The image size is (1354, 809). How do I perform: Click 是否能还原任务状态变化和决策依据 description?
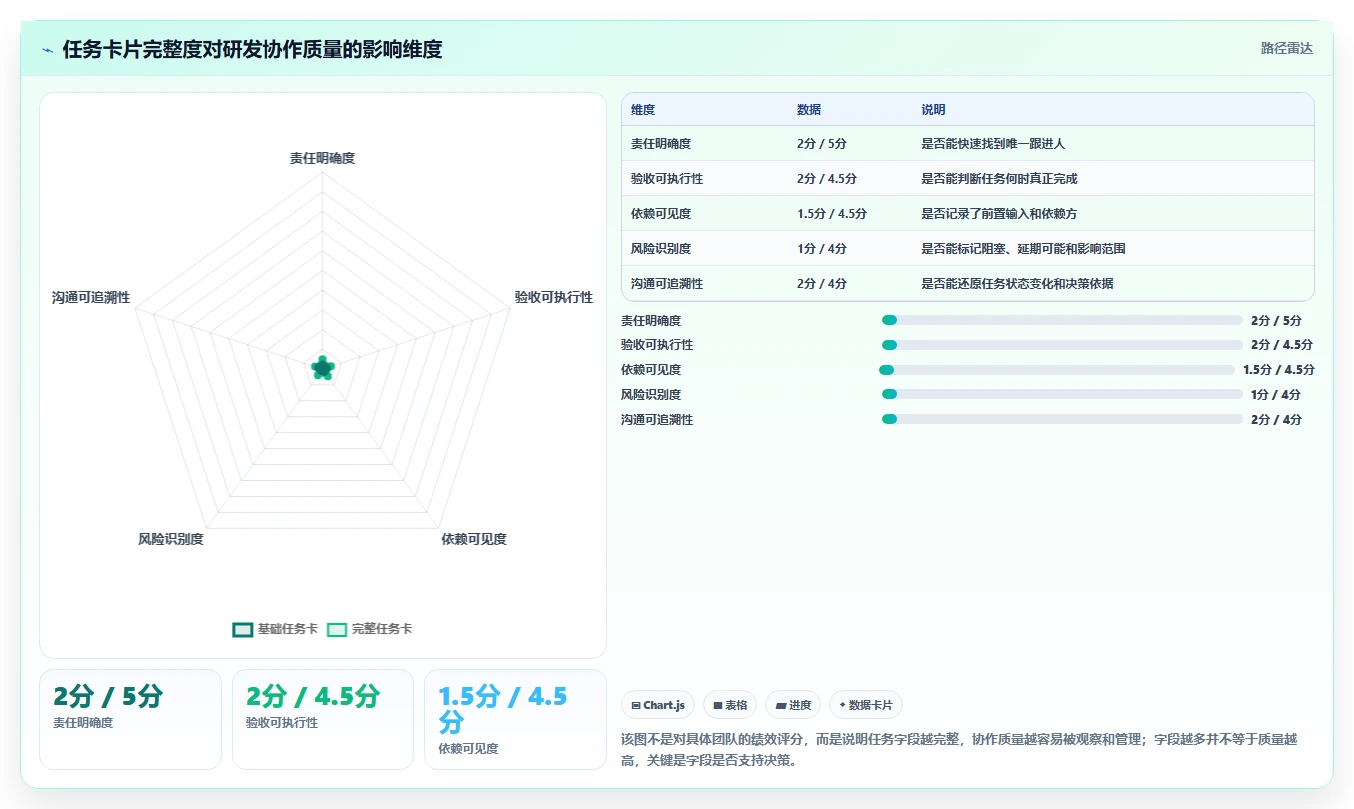pos(1017,284)
